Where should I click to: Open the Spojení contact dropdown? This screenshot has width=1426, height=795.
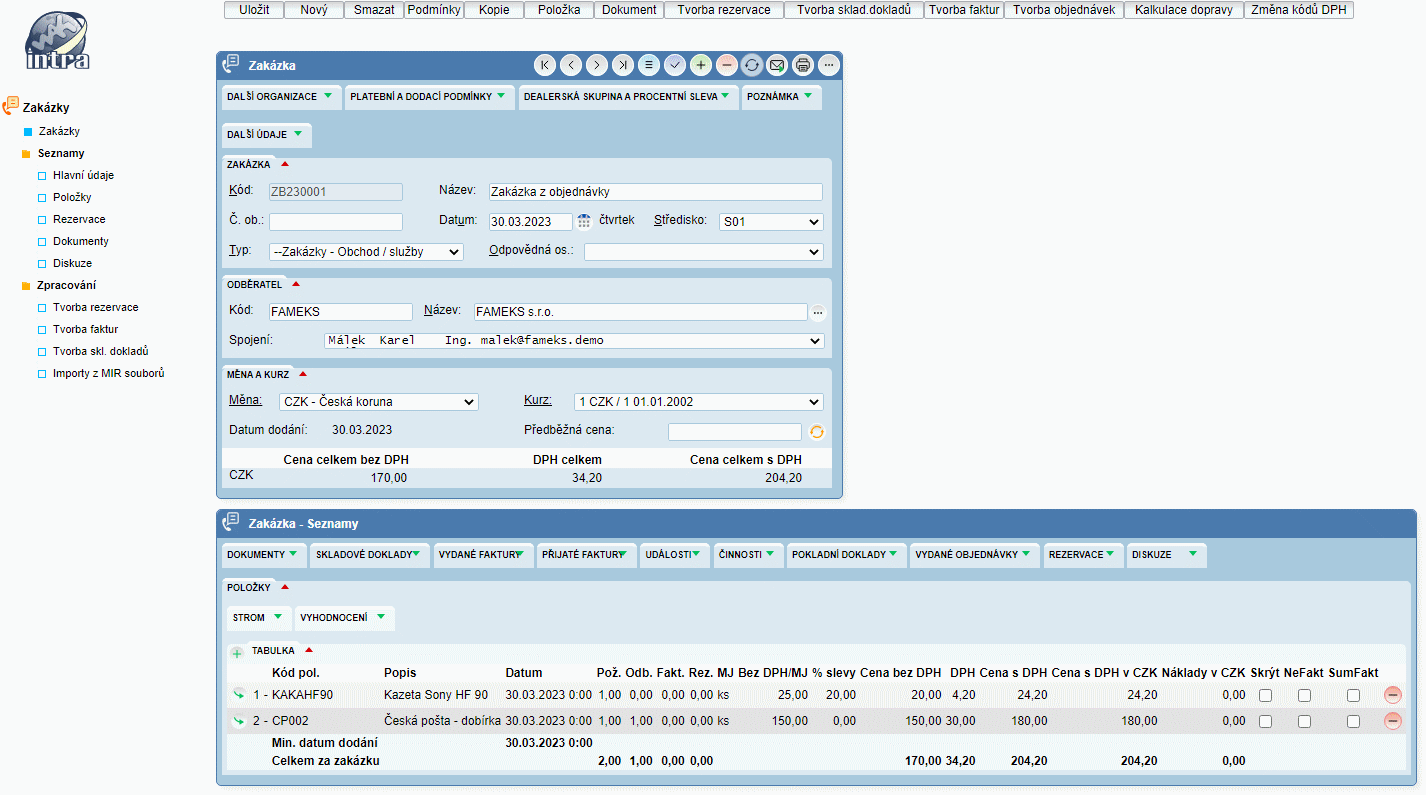click(x=575, y=341)
